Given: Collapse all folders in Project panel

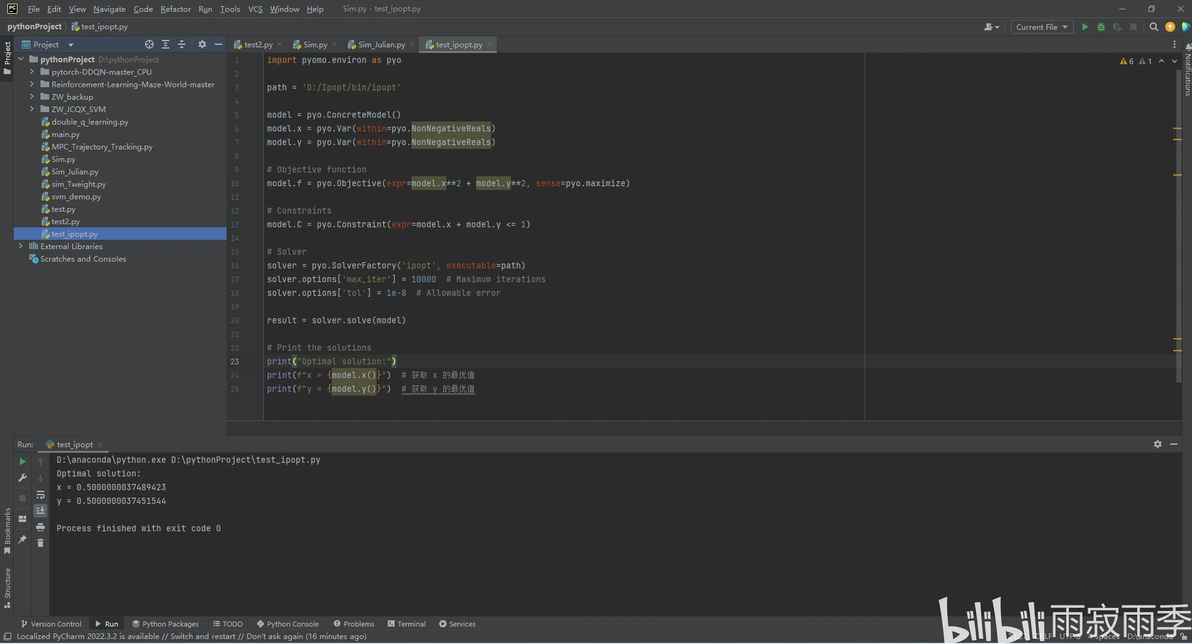Looking at the screenshot, I should (182, 45).
